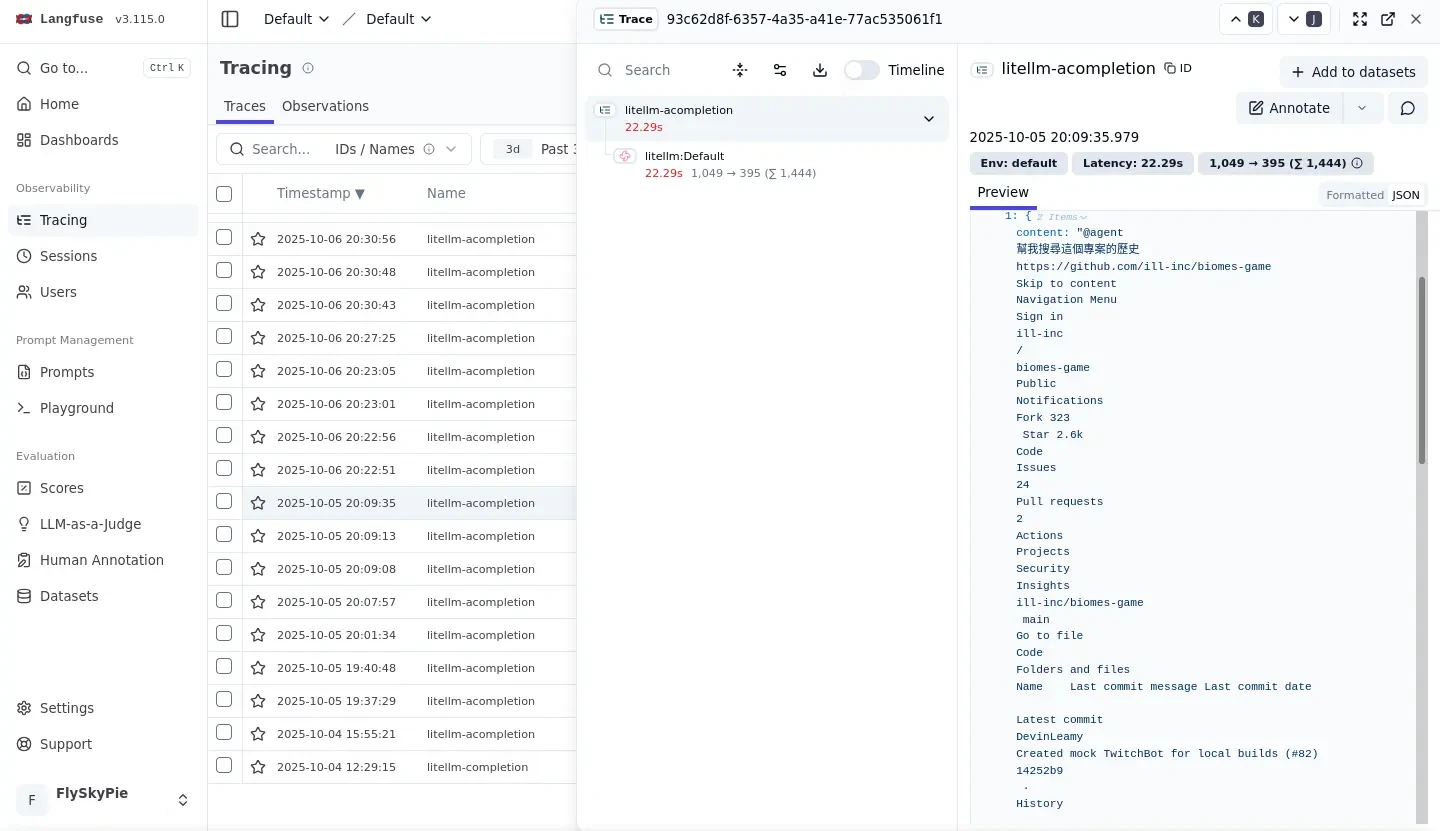Open the trace view filter settings icon

(780, 70)
